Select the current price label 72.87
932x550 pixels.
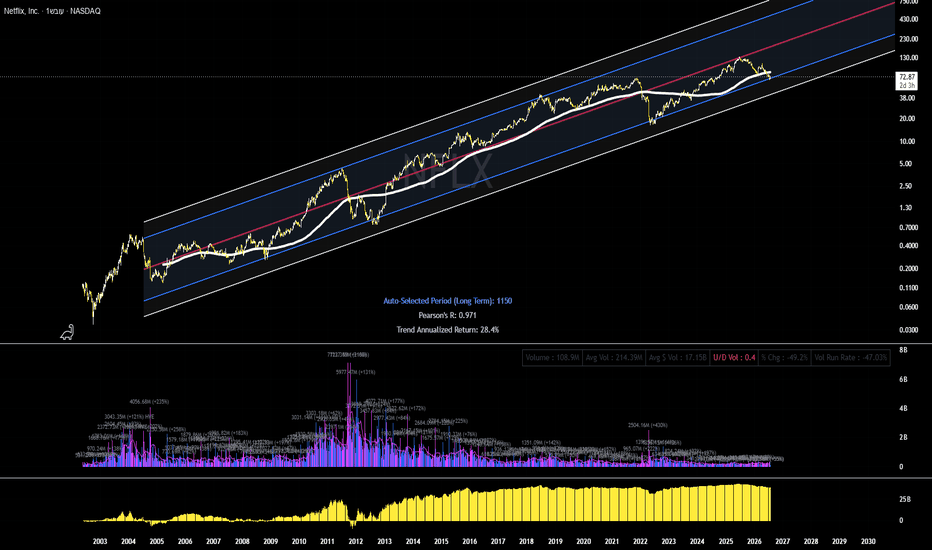coord(907,77)
